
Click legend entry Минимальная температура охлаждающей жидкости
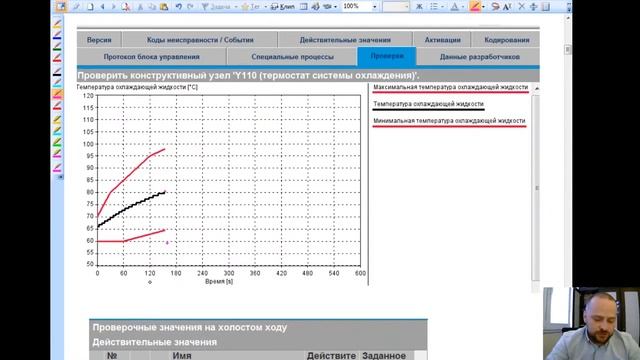click(x=449, y=121)
